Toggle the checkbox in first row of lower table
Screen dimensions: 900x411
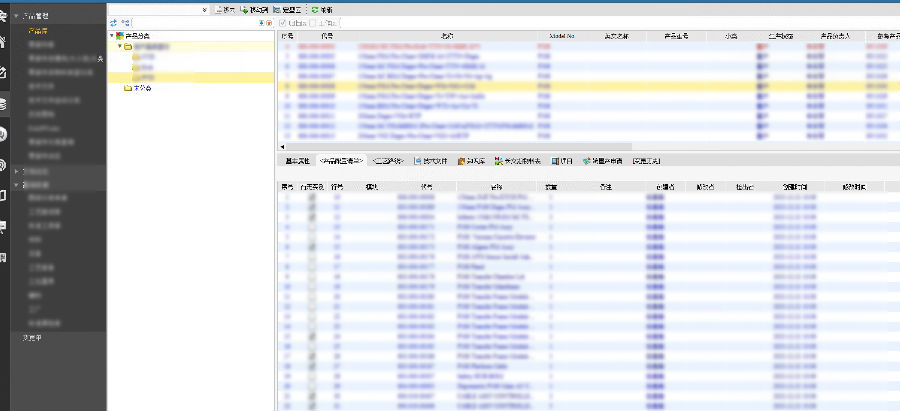pos(312,197)
